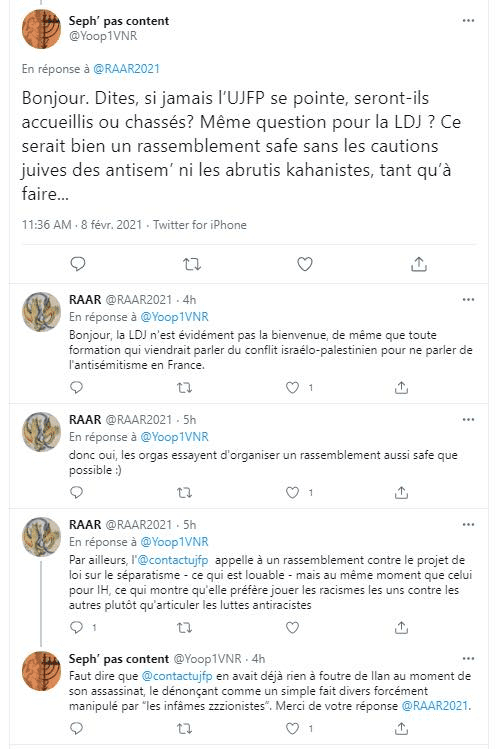
Task: Share the main tweet via share icon
Action: pos(419,264)
